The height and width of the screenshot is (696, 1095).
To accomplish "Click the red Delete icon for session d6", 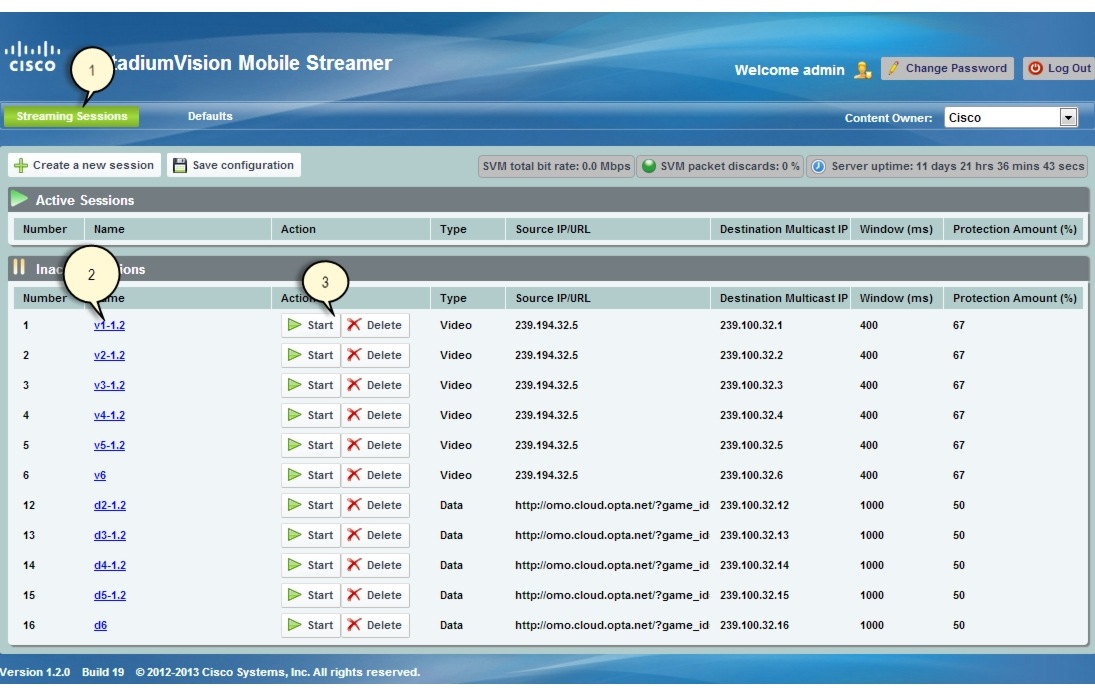I will [x=356, y=624].
